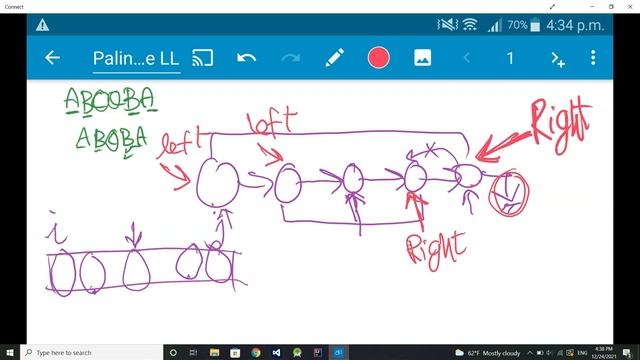
Task: Open File Explorer from the taskbar
Action: click(215, 352)
